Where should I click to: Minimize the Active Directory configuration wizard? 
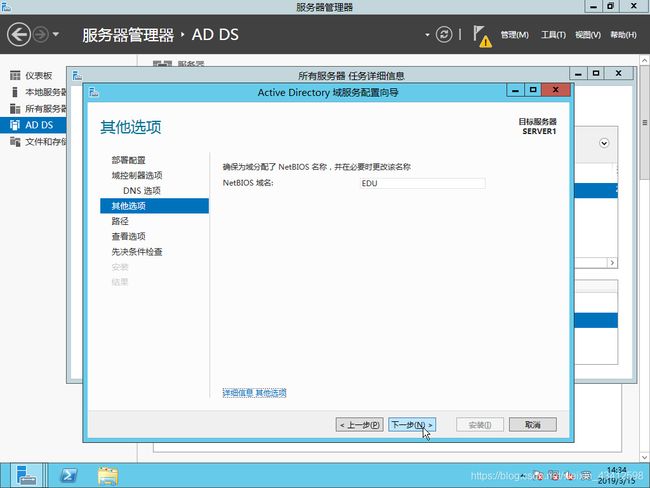point(515,90)
